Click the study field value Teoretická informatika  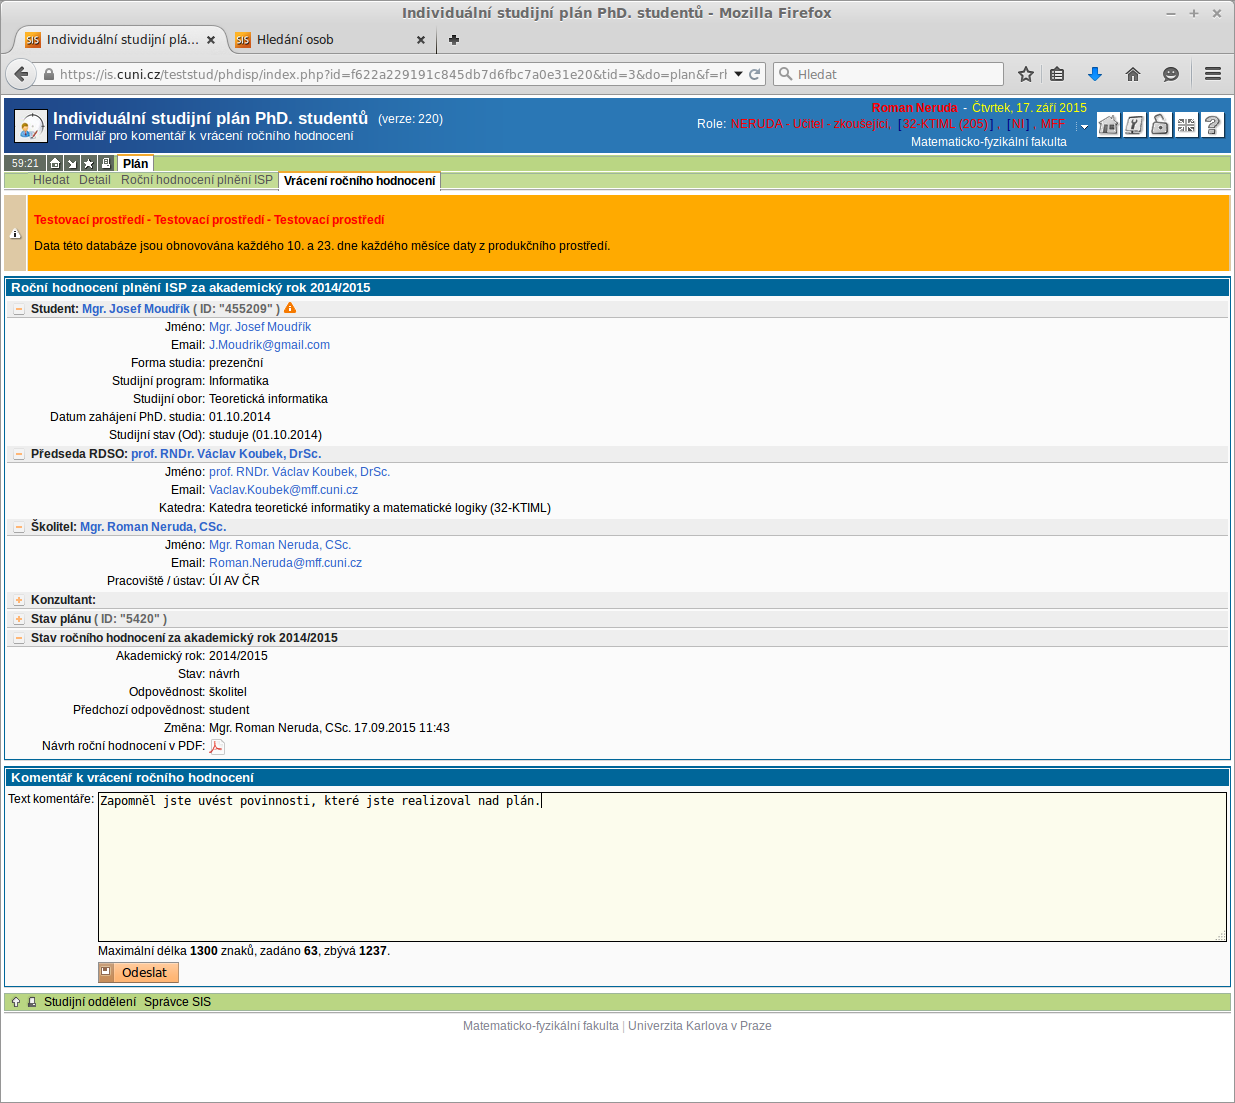coord(268,399)
